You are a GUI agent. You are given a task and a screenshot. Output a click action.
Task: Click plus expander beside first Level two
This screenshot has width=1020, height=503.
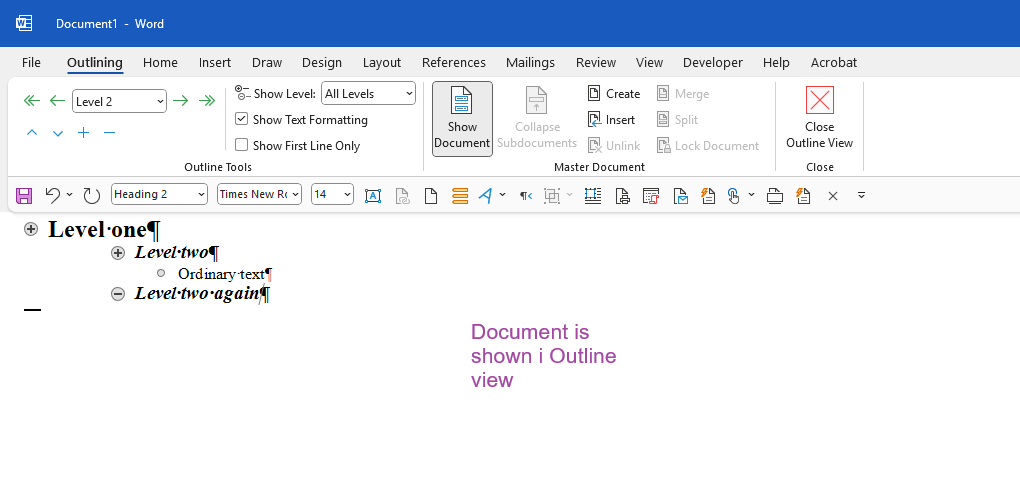[118, 253]
